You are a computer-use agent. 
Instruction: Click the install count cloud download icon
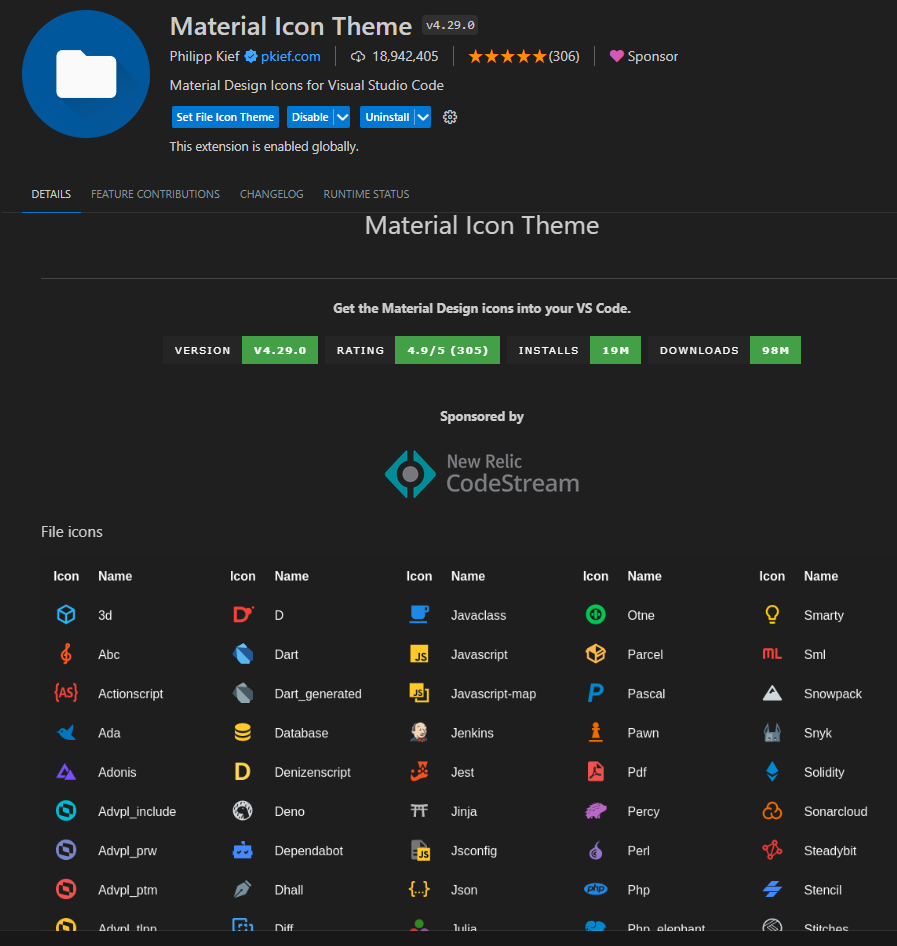(x=358, y=57)
